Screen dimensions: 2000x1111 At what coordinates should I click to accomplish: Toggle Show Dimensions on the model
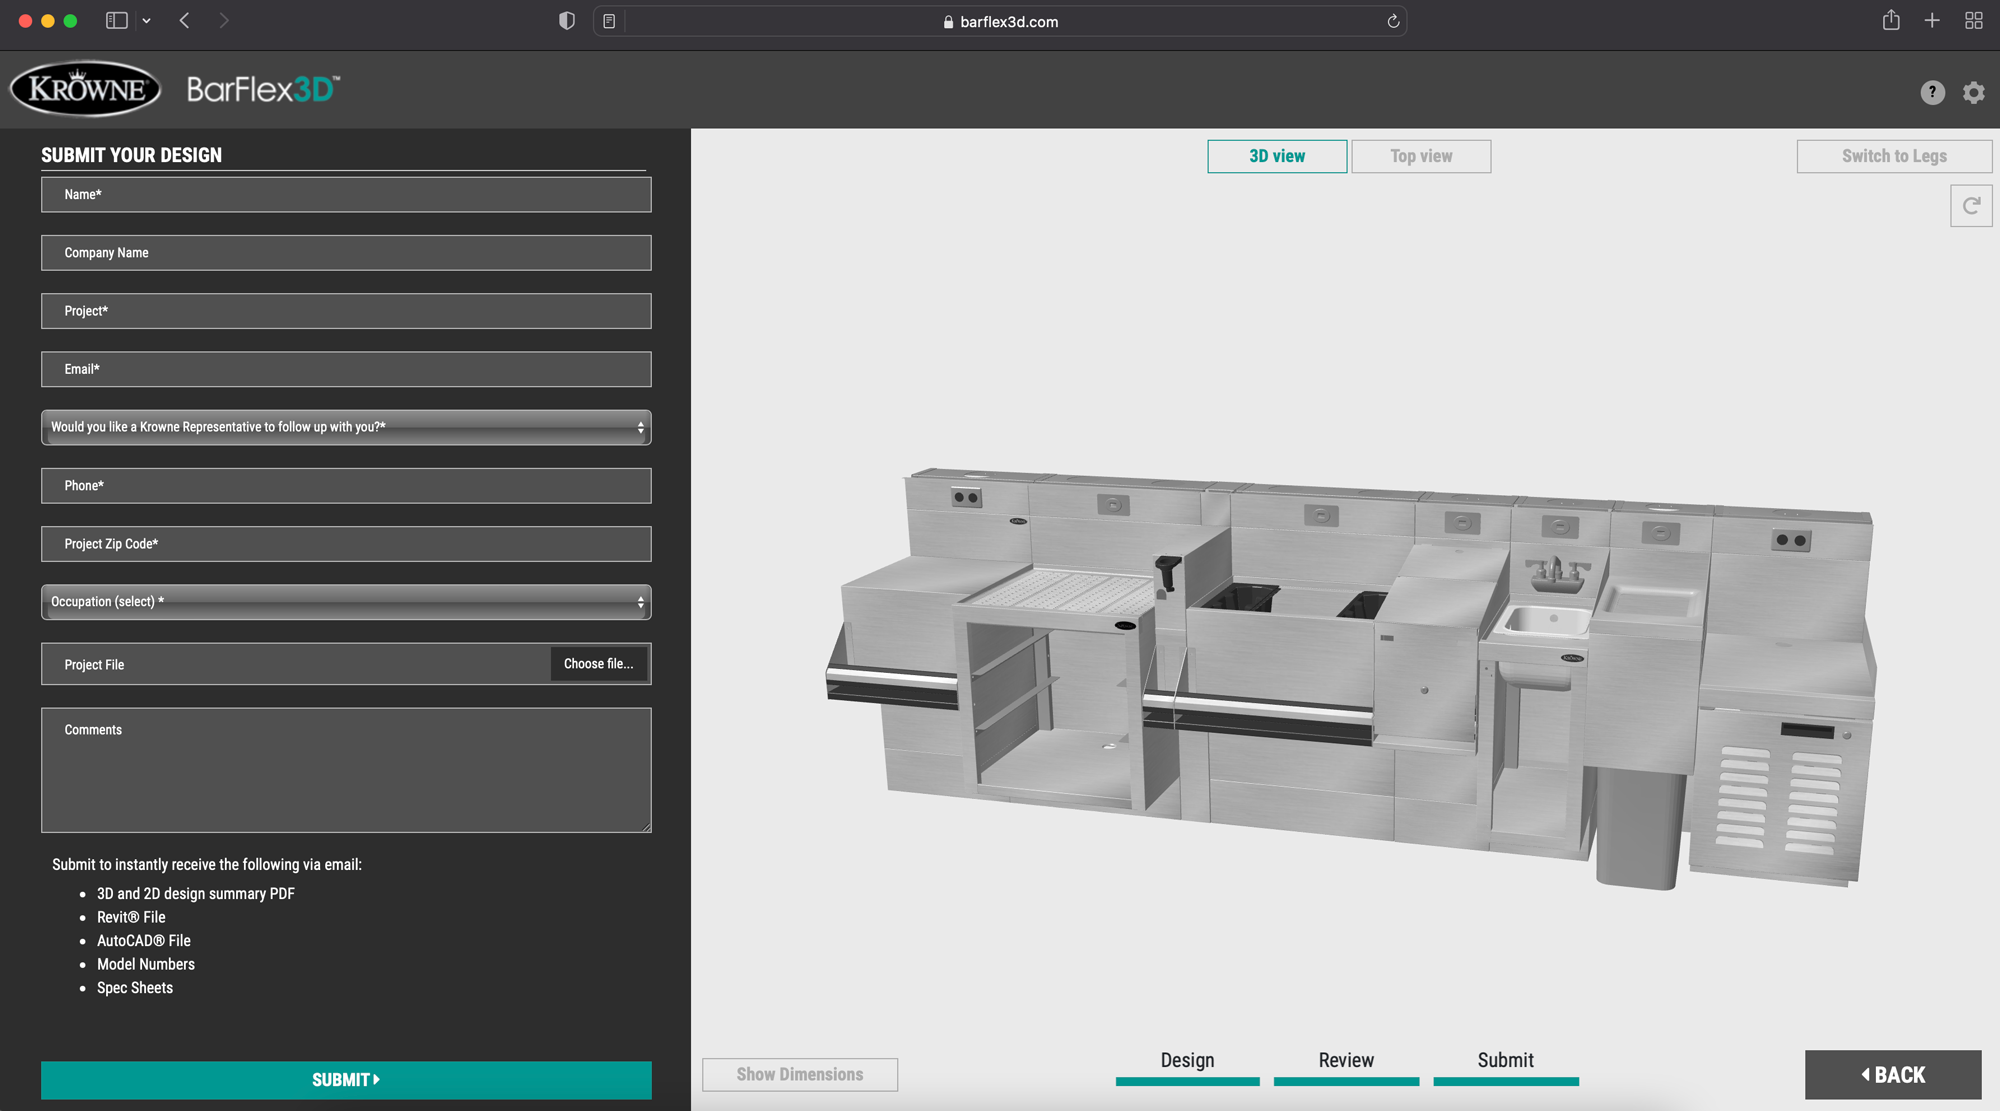799,1074
